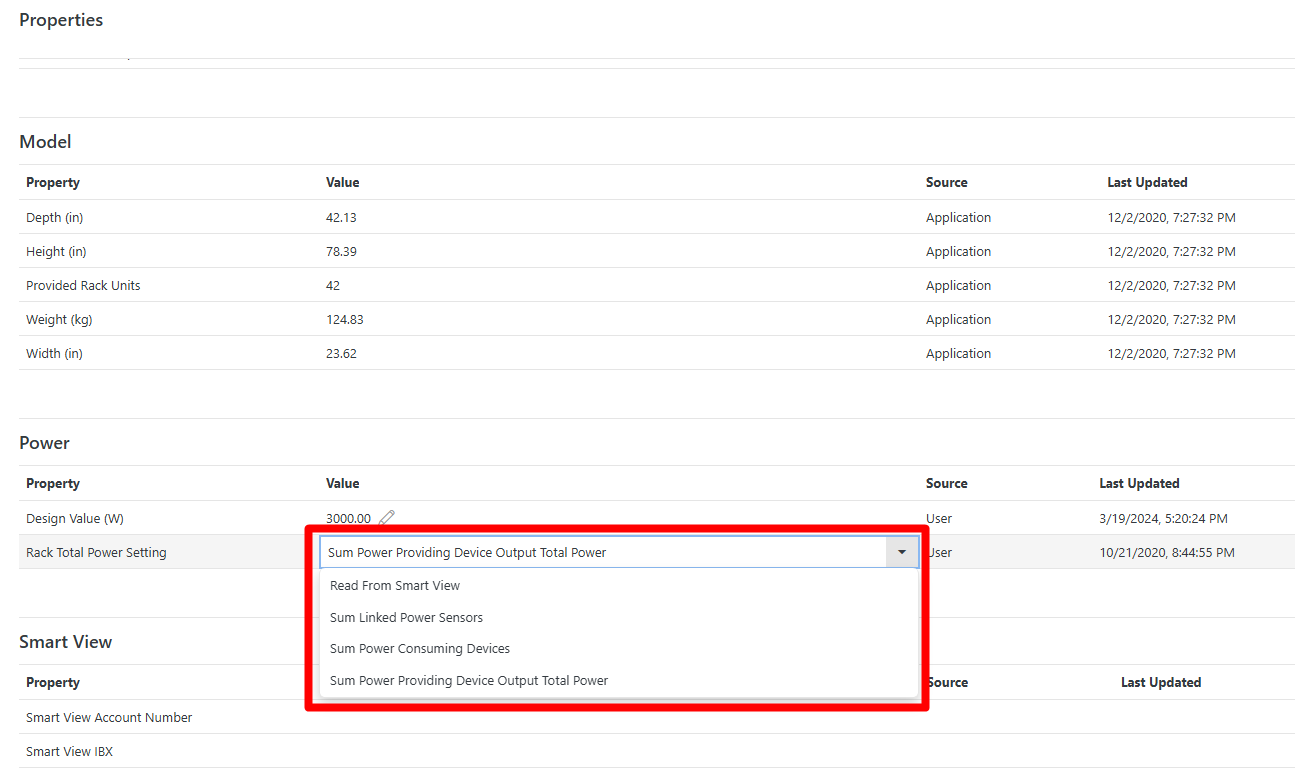Choose Sum Linked Power Sensors from the list
The height and width of the screenshot is (774, 1295).
[x=406, y=618]
